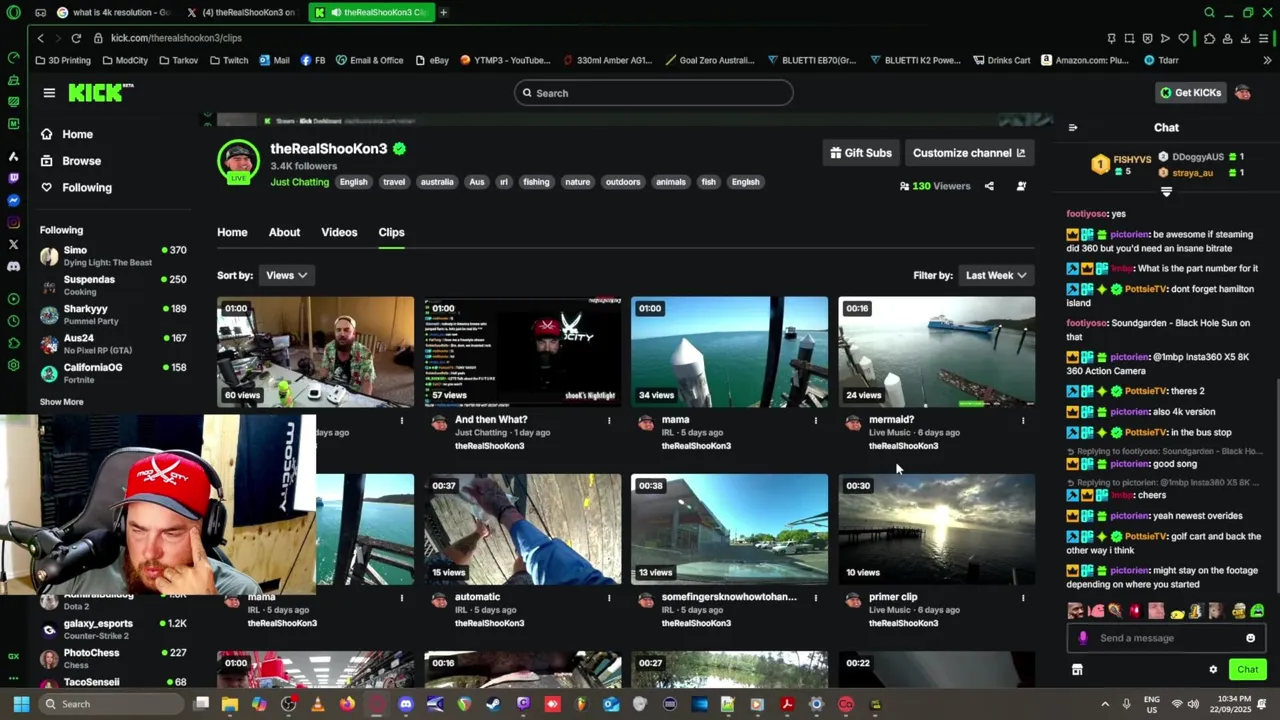Reload the page in browser toolbar
The height and width of the screenshot is (720, 1280).
[76, 38]
